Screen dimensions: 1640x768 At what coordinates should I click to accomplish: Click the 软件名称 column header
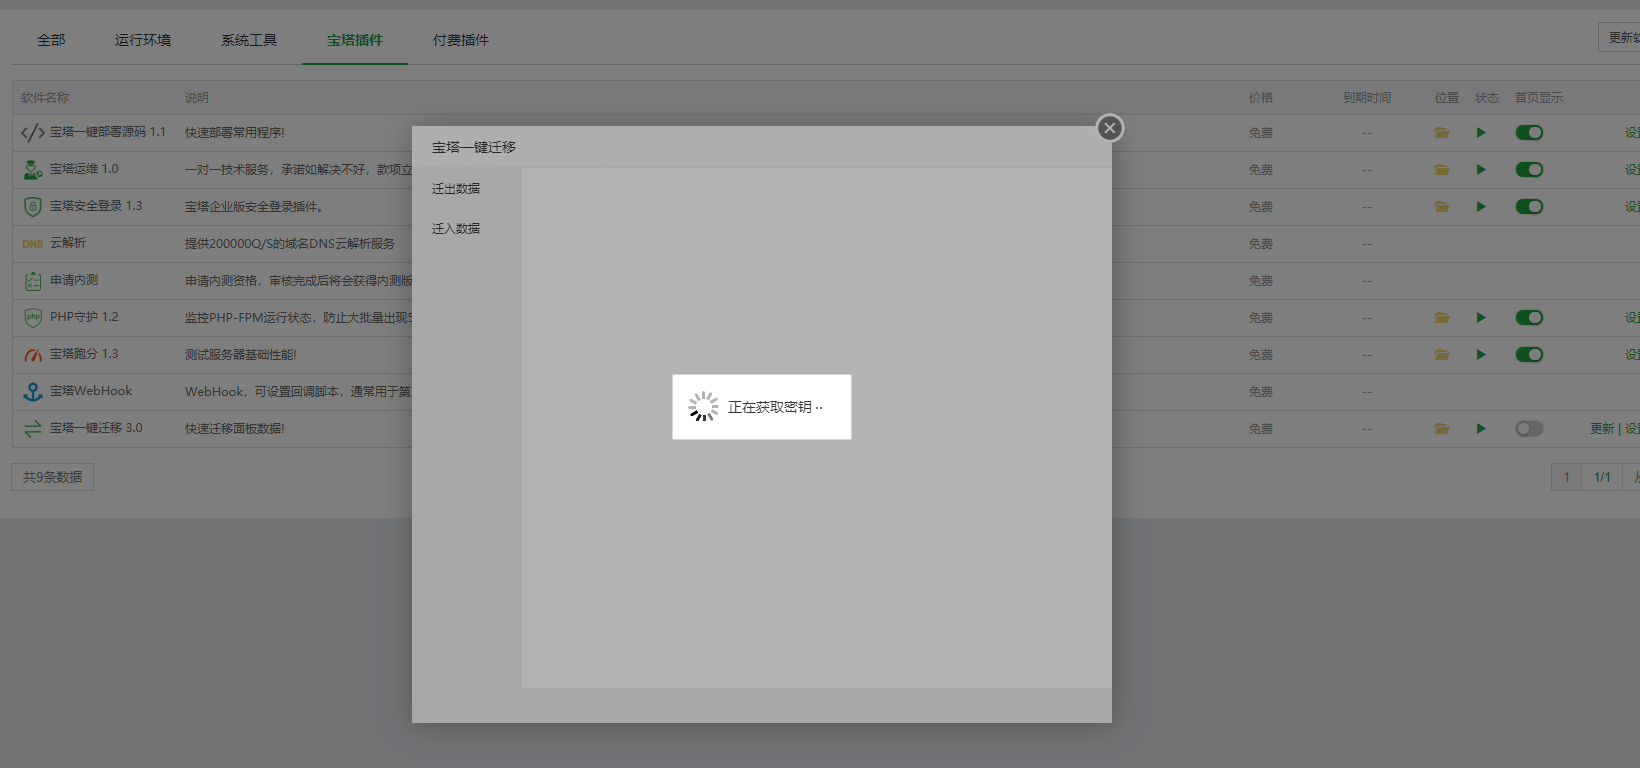[45, 98]
